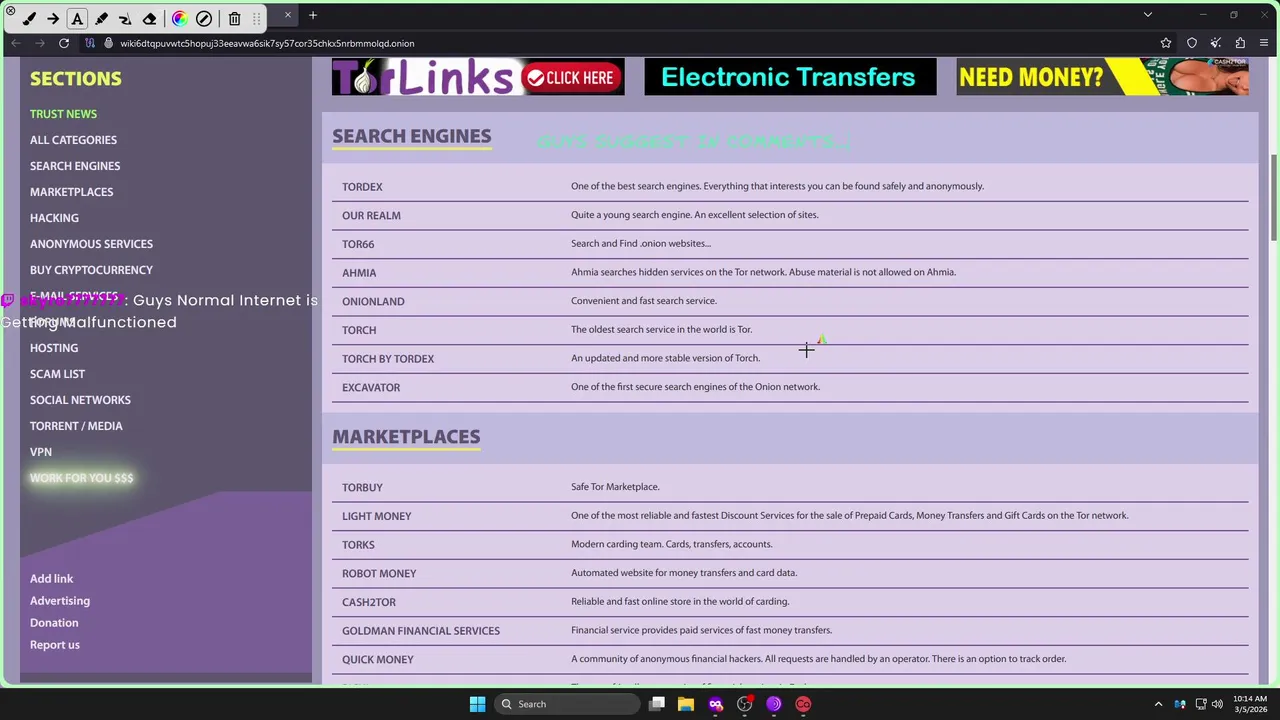
Task: Select the eraser tool
Action: point(149,18)
